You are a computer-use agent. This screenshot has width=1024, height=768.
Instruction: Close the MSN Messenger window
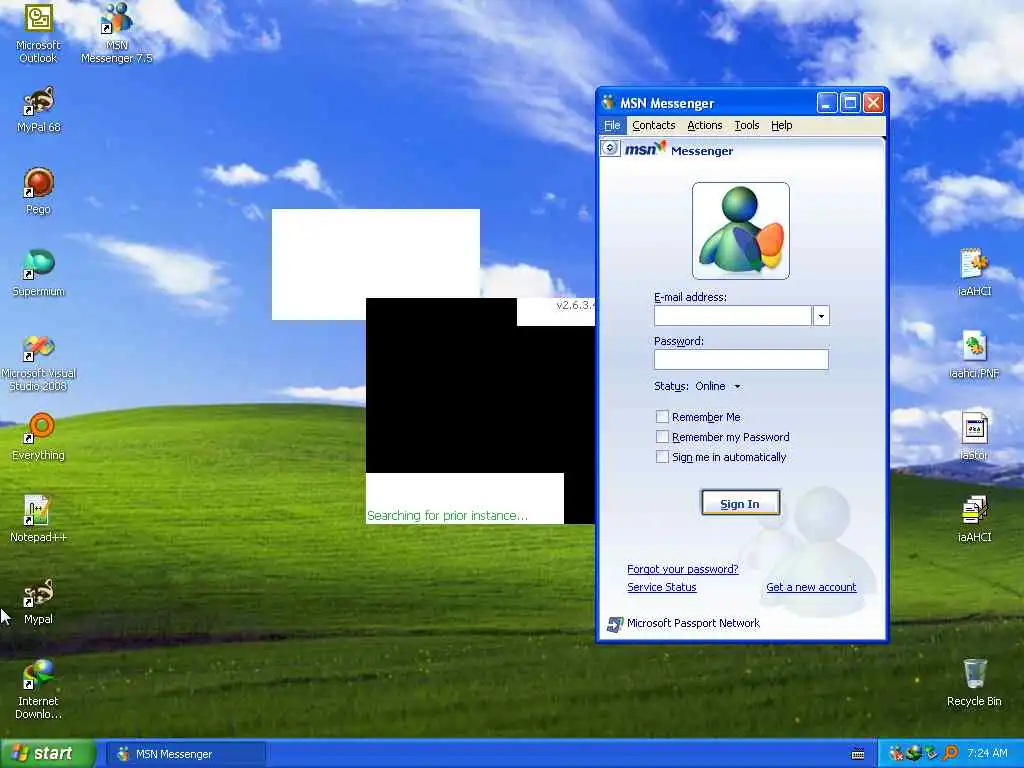pos(873,103)
